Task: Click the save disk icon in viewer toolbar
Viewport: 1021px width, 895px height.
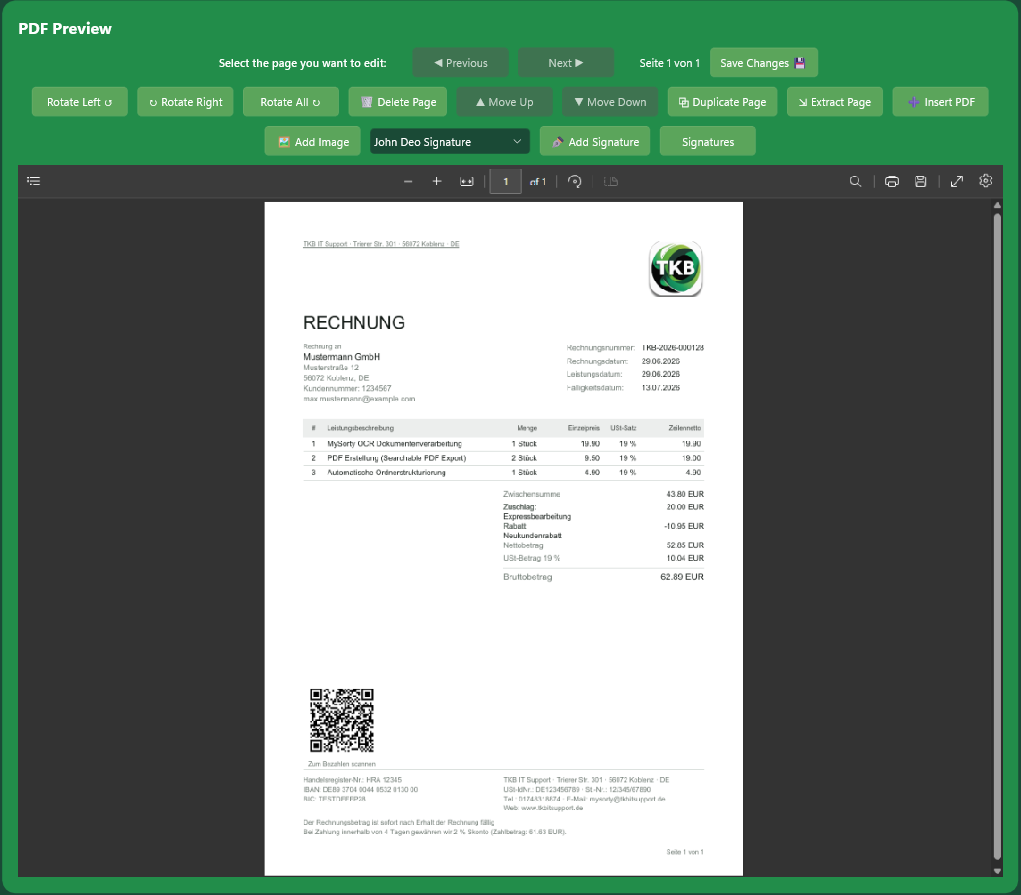Action: pyautogui.click(x=921, y=182)
